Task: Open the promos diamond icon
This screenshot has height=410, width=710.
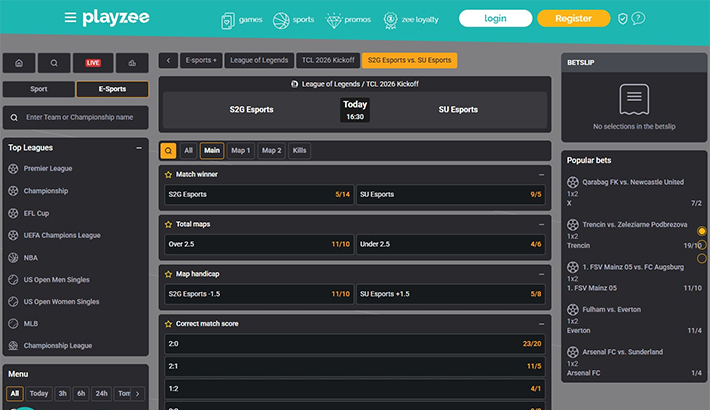Action: pyautogui.click(x=334, y=20)
